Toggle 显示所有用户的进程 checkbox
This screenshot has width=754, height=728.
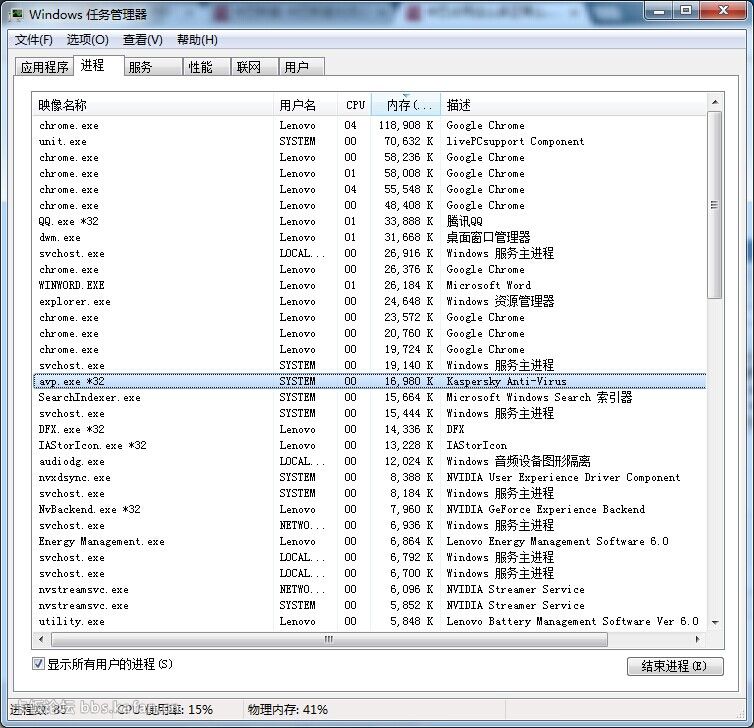pos(38,664)
